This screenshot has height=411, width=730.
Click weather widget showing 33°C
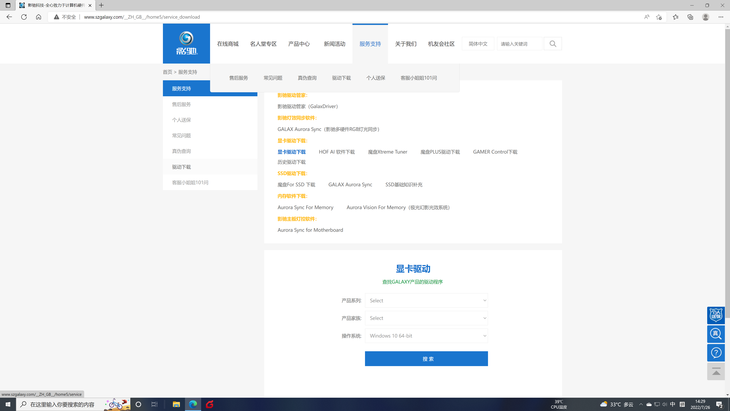coord(616,404)
